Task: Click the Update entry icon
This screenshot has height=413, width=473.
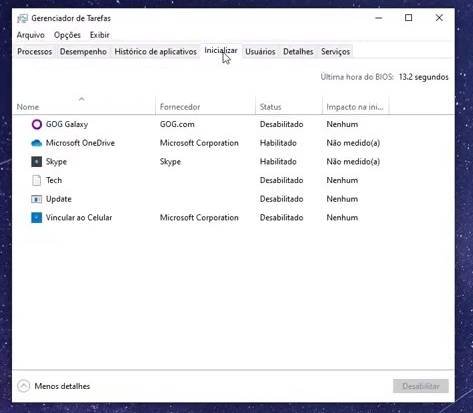Action: [x=37, y=199]
